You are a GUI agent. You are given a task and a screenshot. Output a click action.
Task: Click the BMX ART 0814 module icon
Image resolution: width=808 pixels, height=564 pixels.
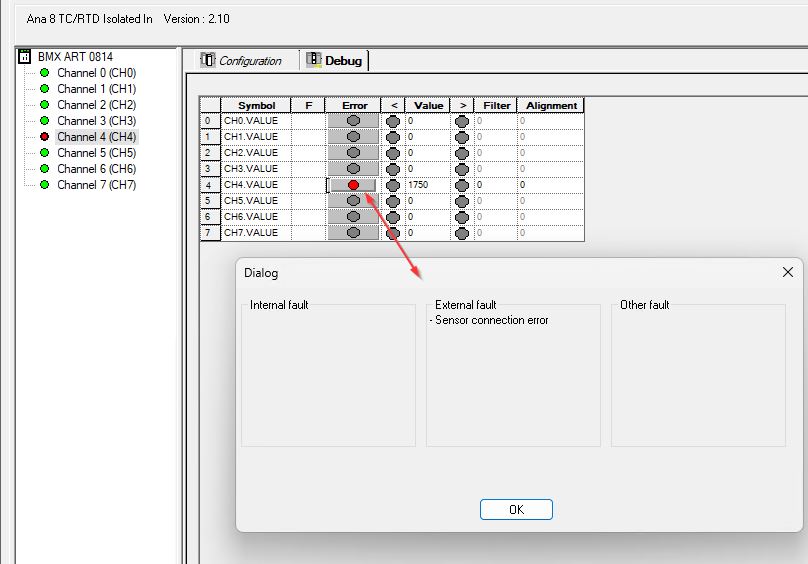(x=24, y=57)
